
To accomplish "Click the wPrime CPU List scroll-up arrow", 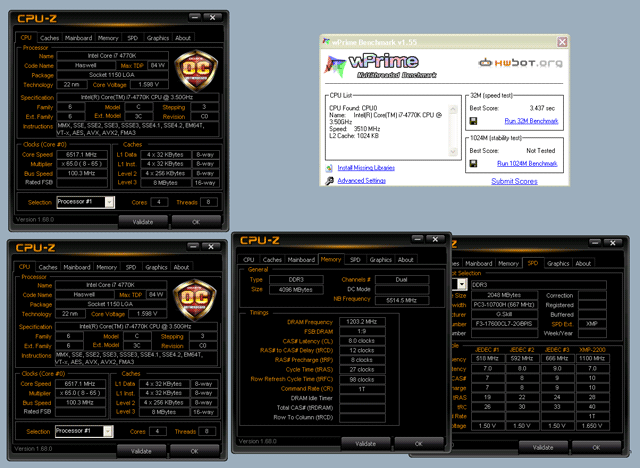I will (453, 109).
